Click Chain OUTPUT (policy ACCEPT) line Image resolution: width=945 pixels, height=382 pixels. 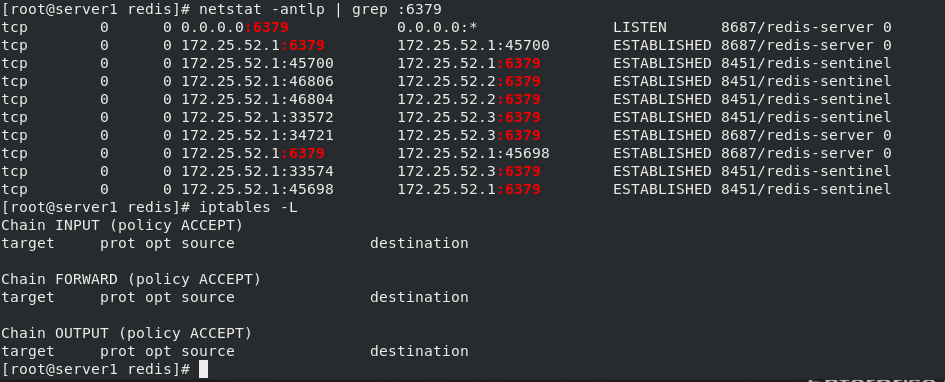[127, 334]
